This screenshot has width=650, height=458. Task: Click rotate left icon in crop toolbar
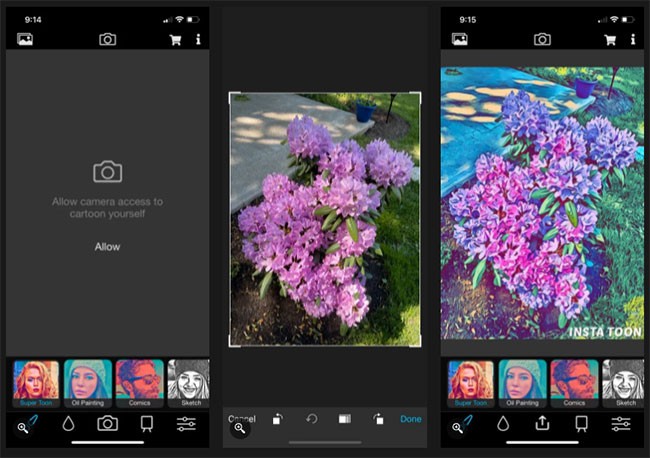(x=278, y=419)
